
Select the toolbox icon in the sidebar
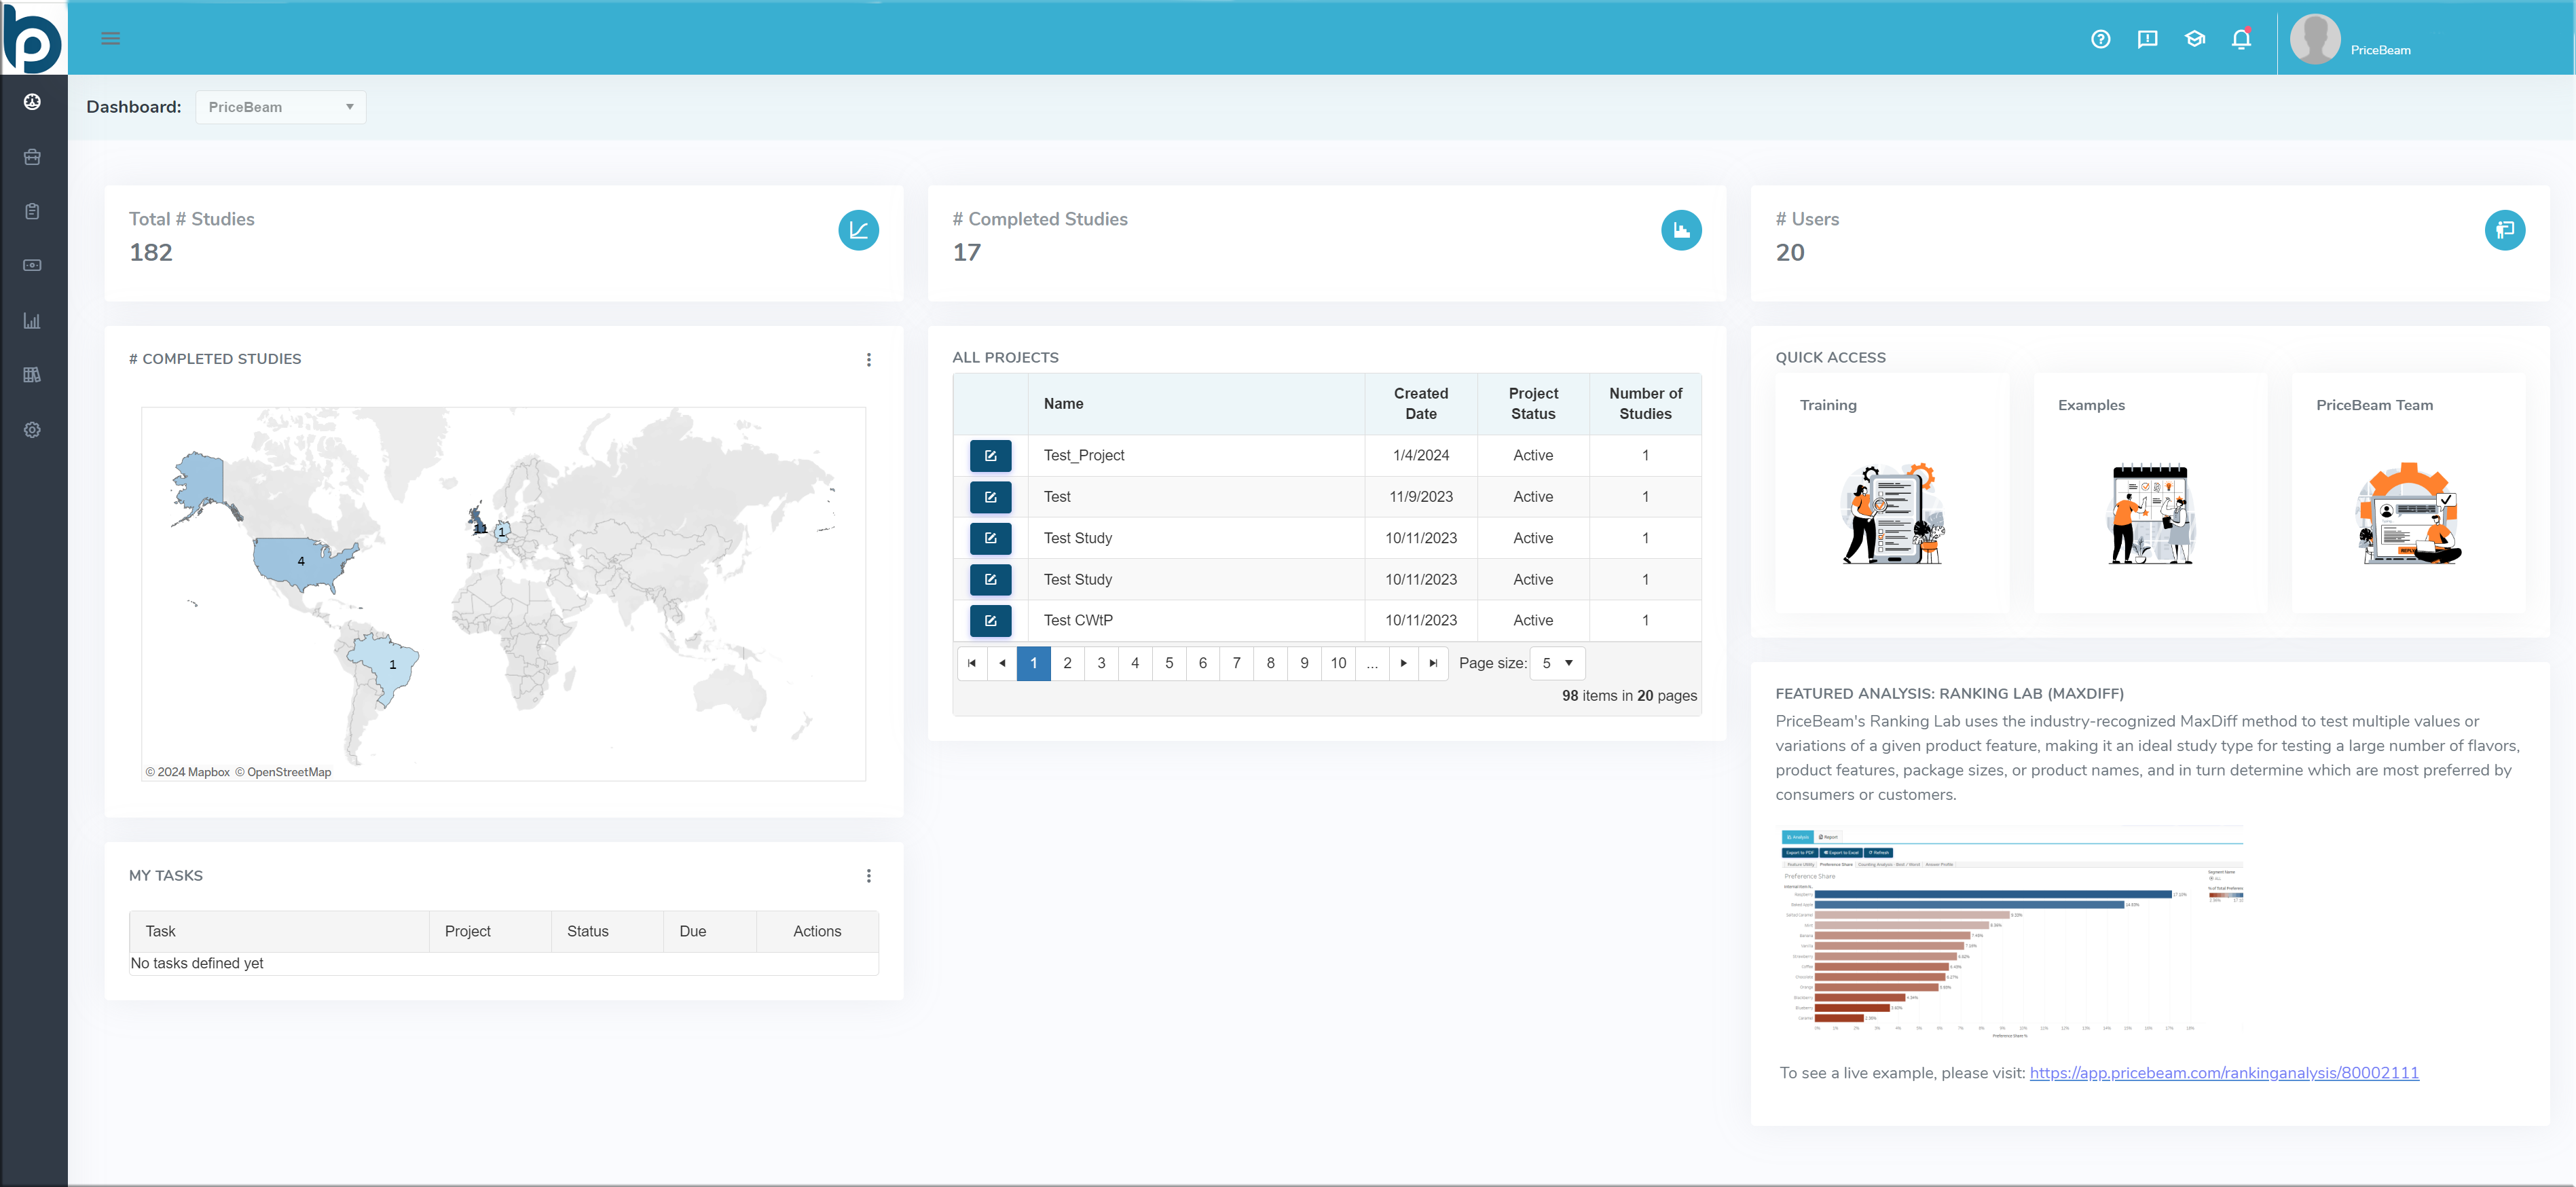tap(32, 156)
